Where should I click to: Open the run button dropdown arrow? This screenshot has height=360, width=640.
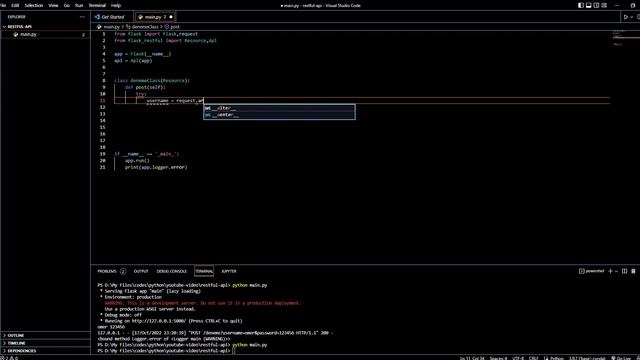[x=631, y=17]
